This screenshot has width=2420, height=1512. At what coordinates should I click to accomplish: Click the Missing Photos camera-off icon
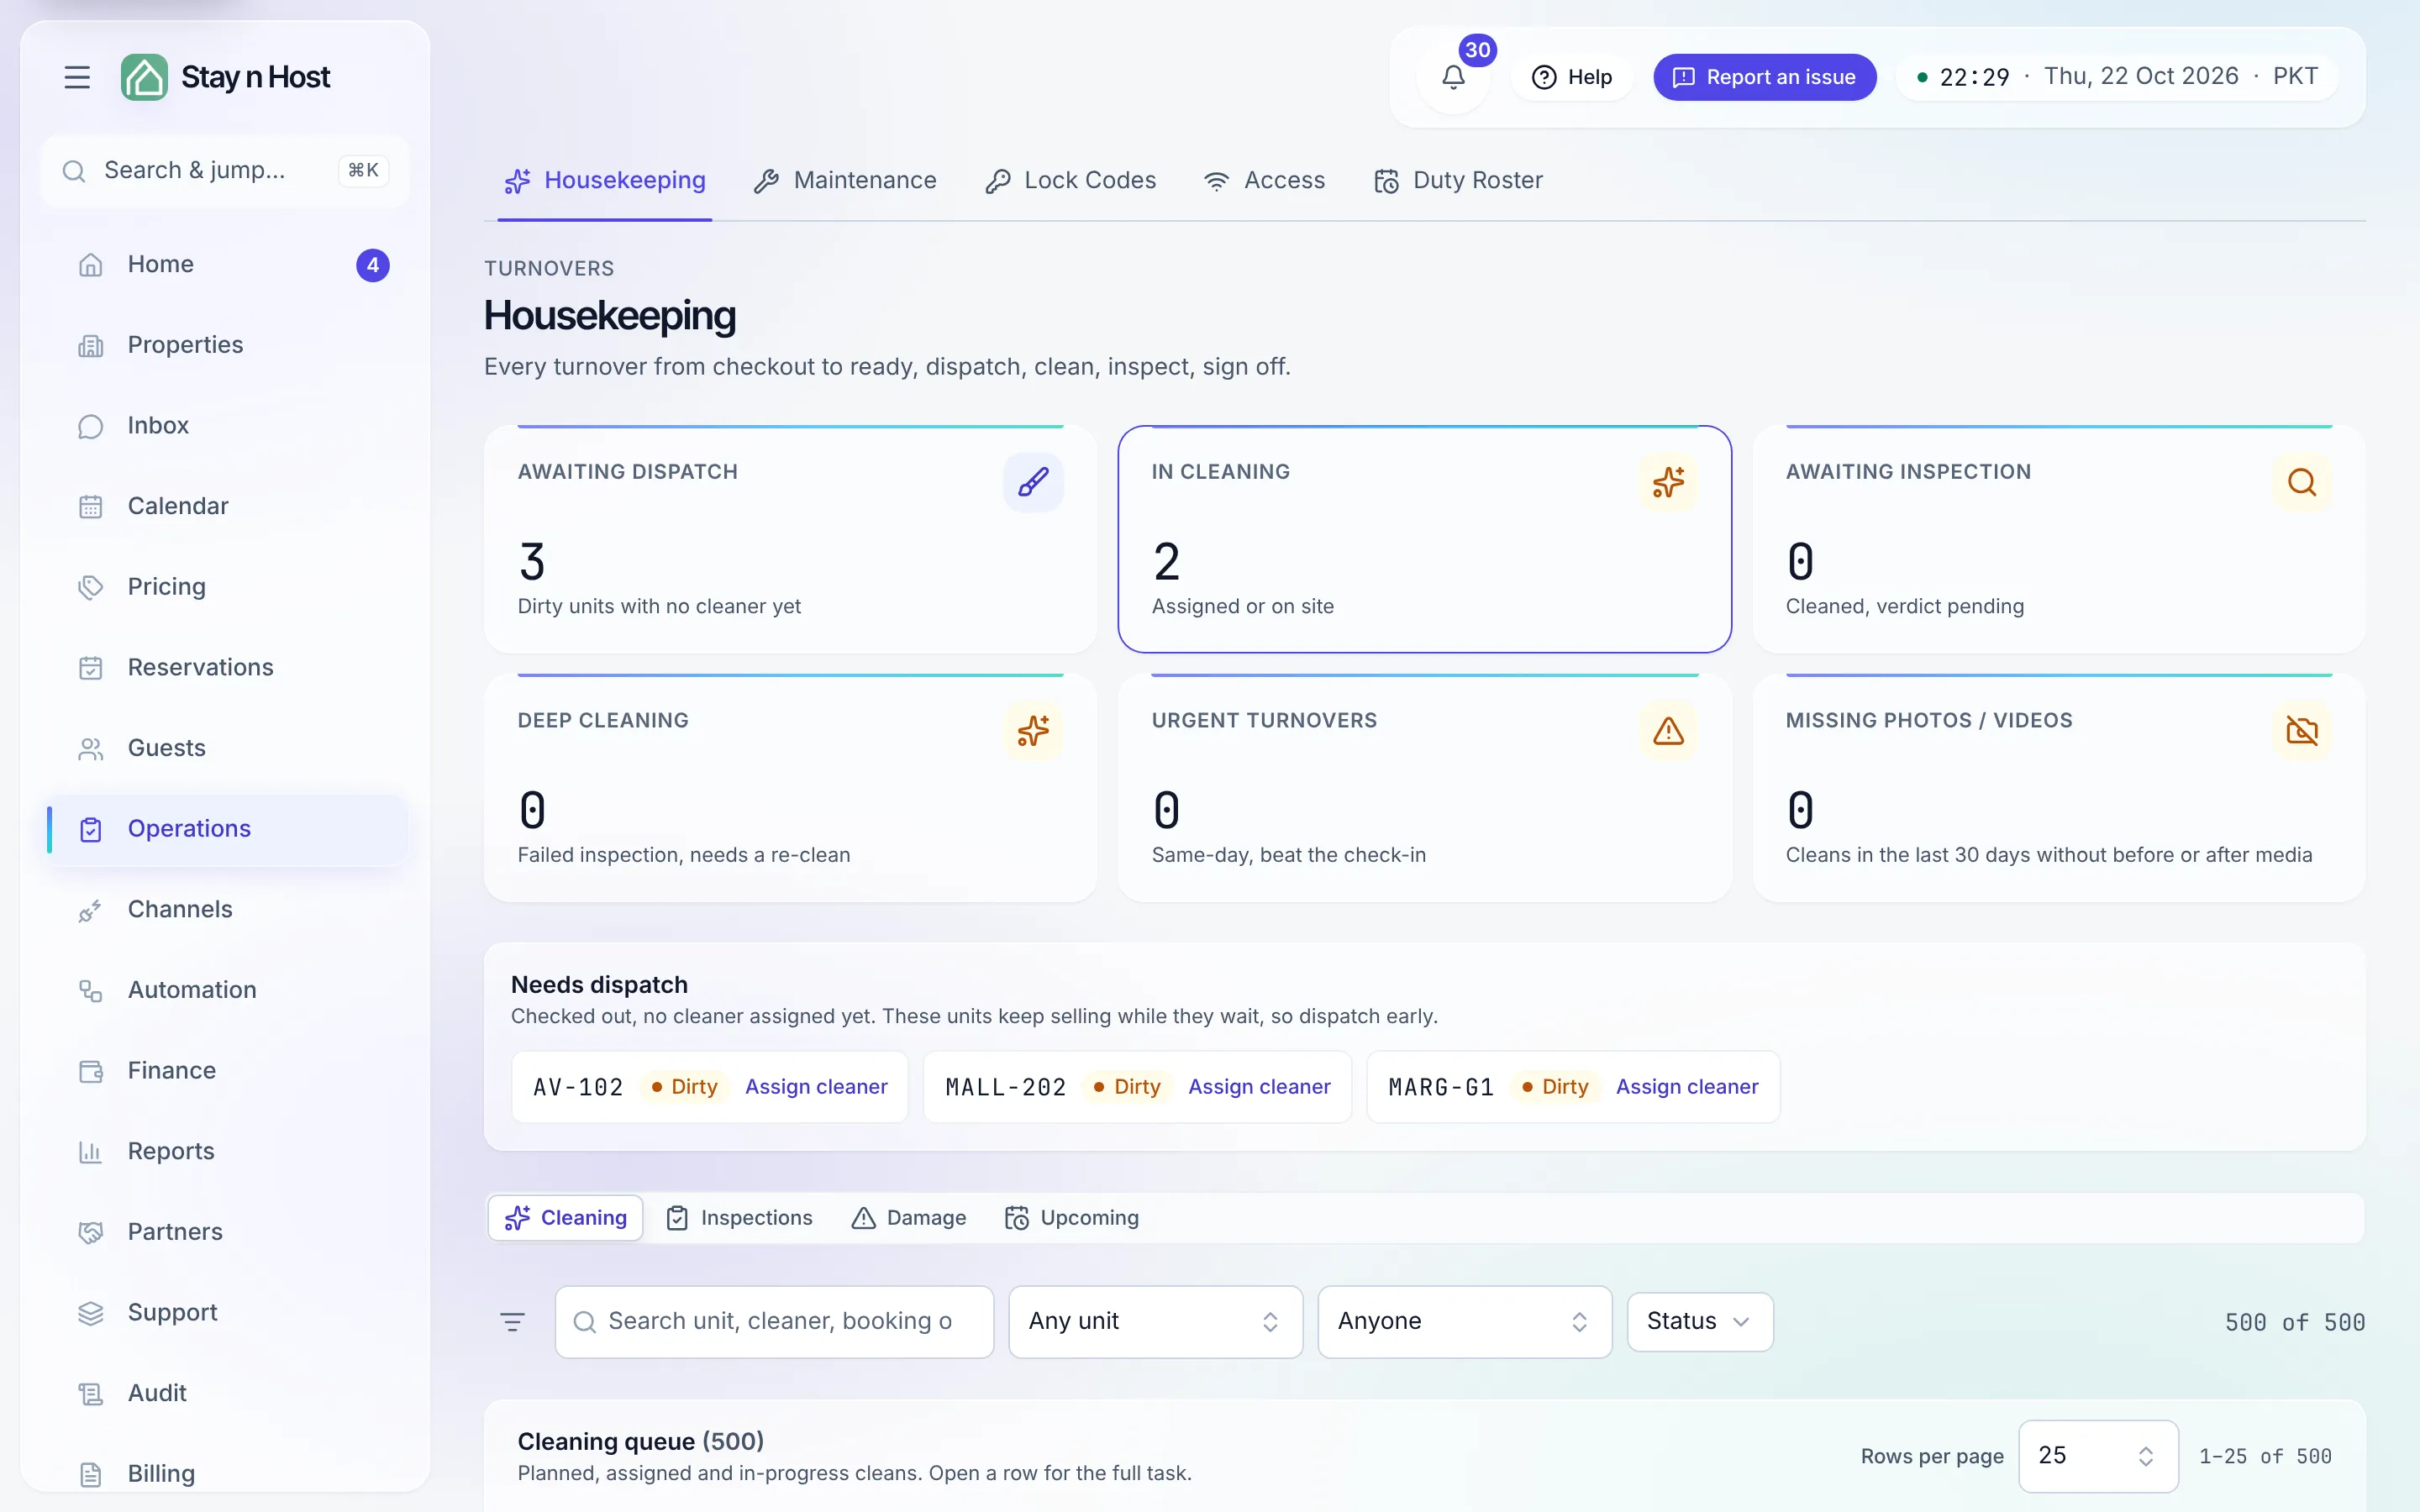pos(2302,731)
